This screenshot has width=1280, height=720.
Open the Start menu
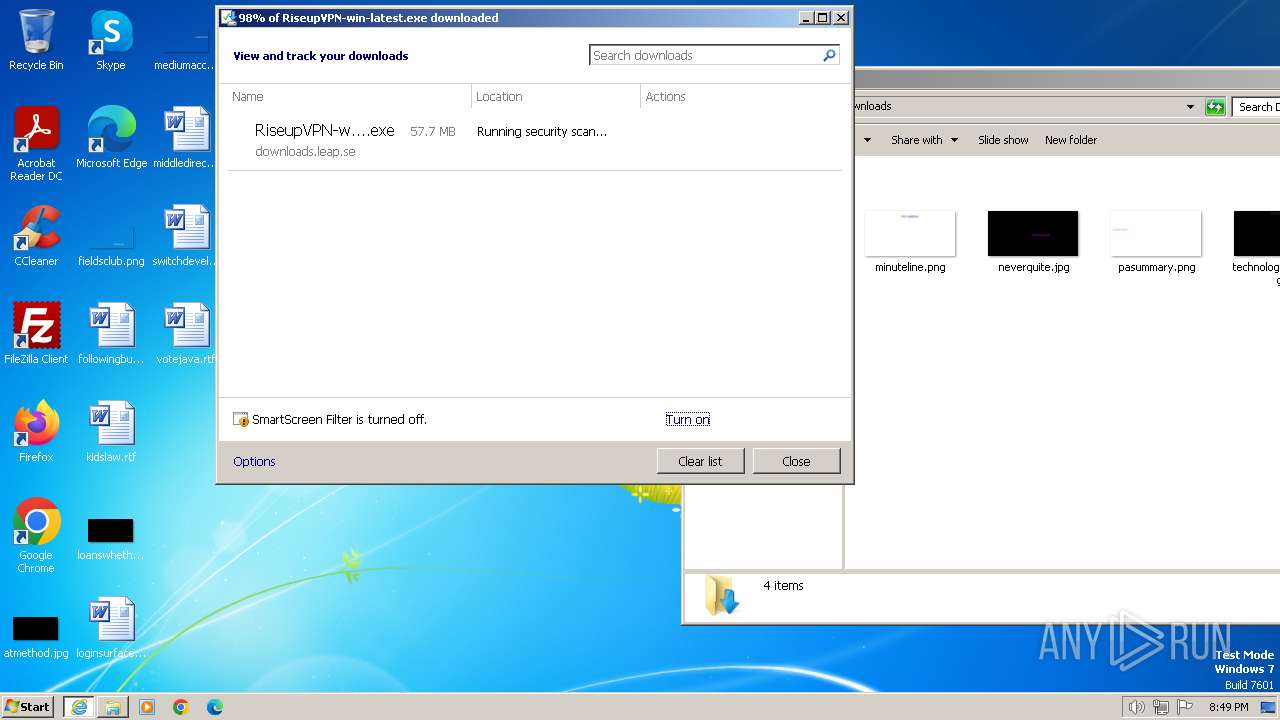coord(27,707)
